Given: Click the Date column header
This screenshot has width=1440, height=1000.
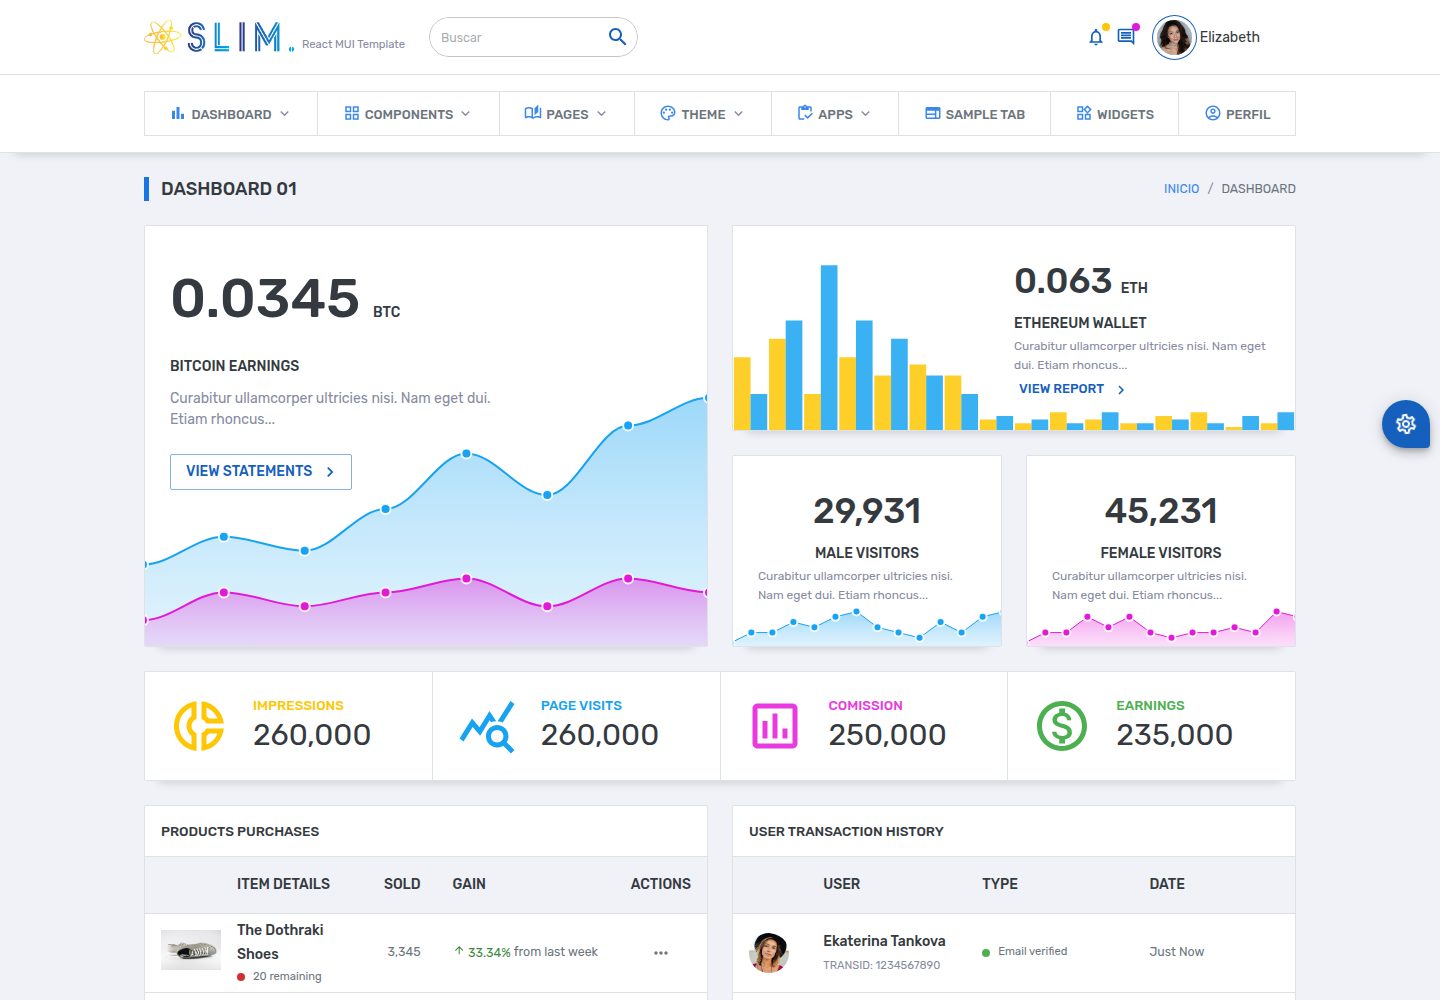Looking at the screenshot, I should [1167, 884].
